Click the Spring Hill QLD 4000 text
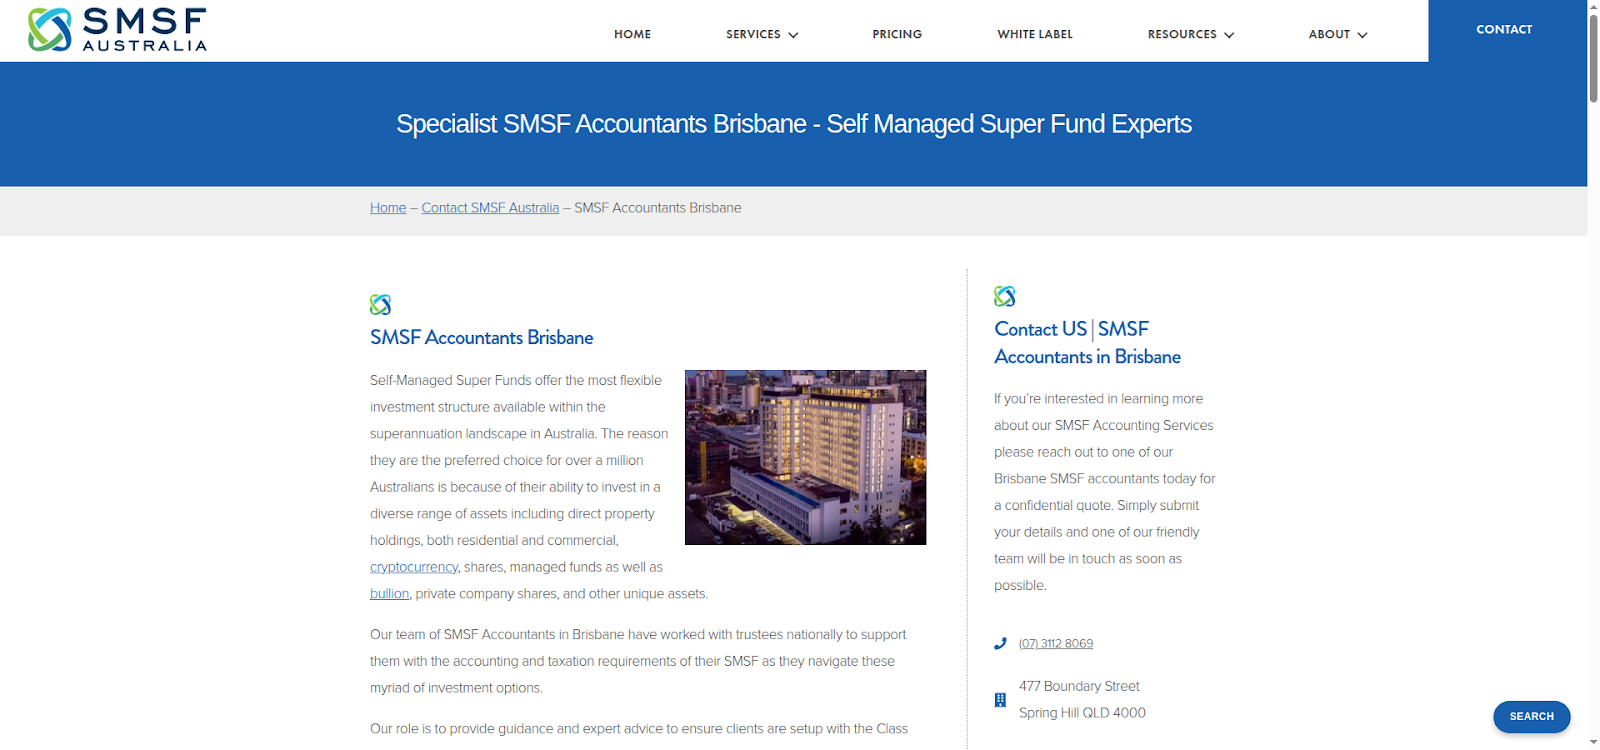This screenshot has width=1600, height=750. [1082, 713]
